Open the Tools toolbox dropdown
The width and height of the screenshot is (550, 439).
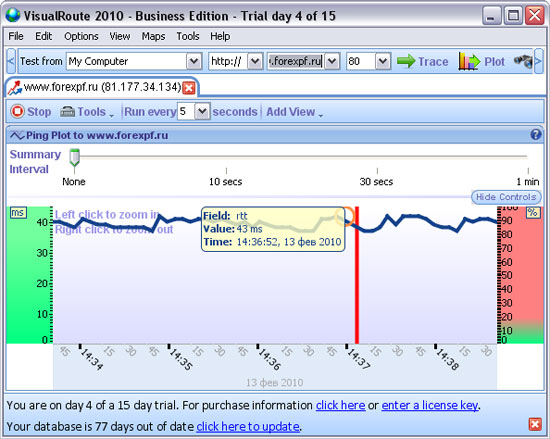pyautogui.click(x=87, y=112)
